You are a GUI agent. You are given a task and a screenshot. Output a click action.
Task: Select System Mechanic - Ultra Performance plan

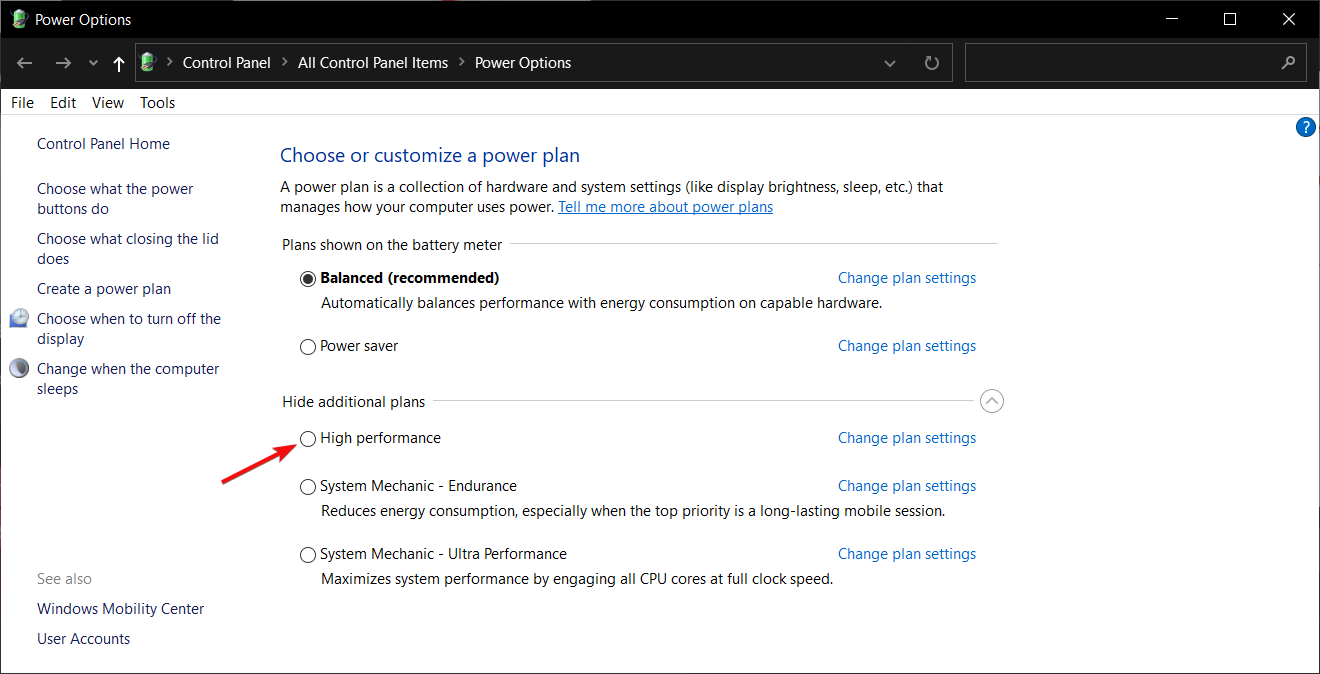pyautogui.click(x=308, y=554)
